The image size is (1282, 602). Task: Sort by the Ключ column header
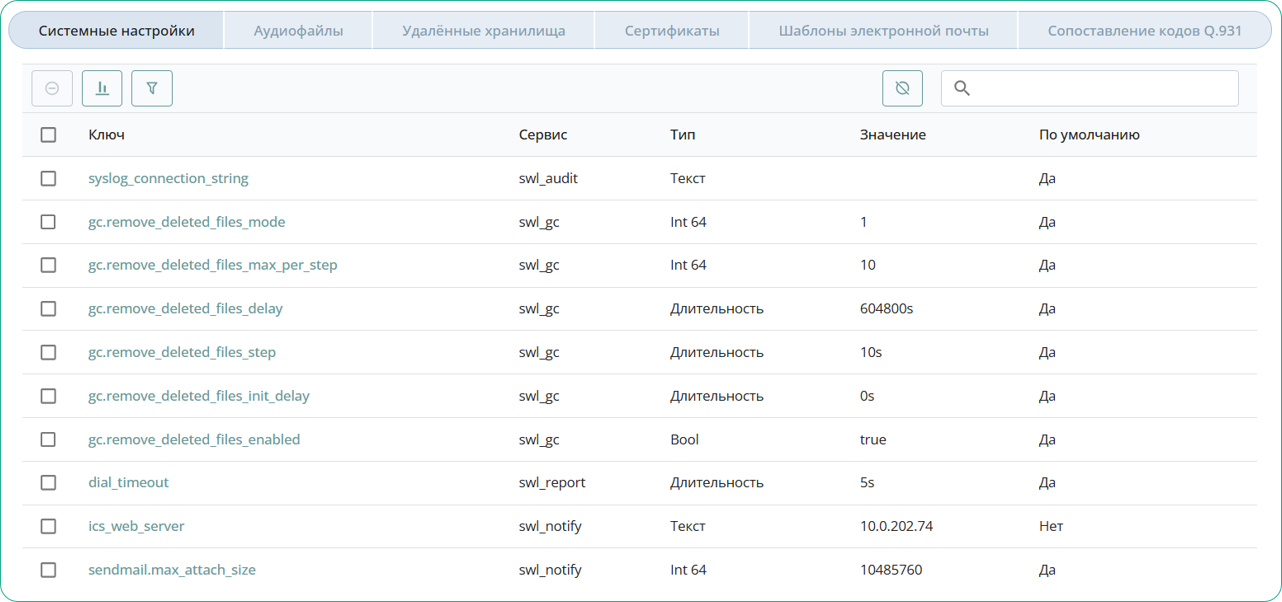pos(106,135)
